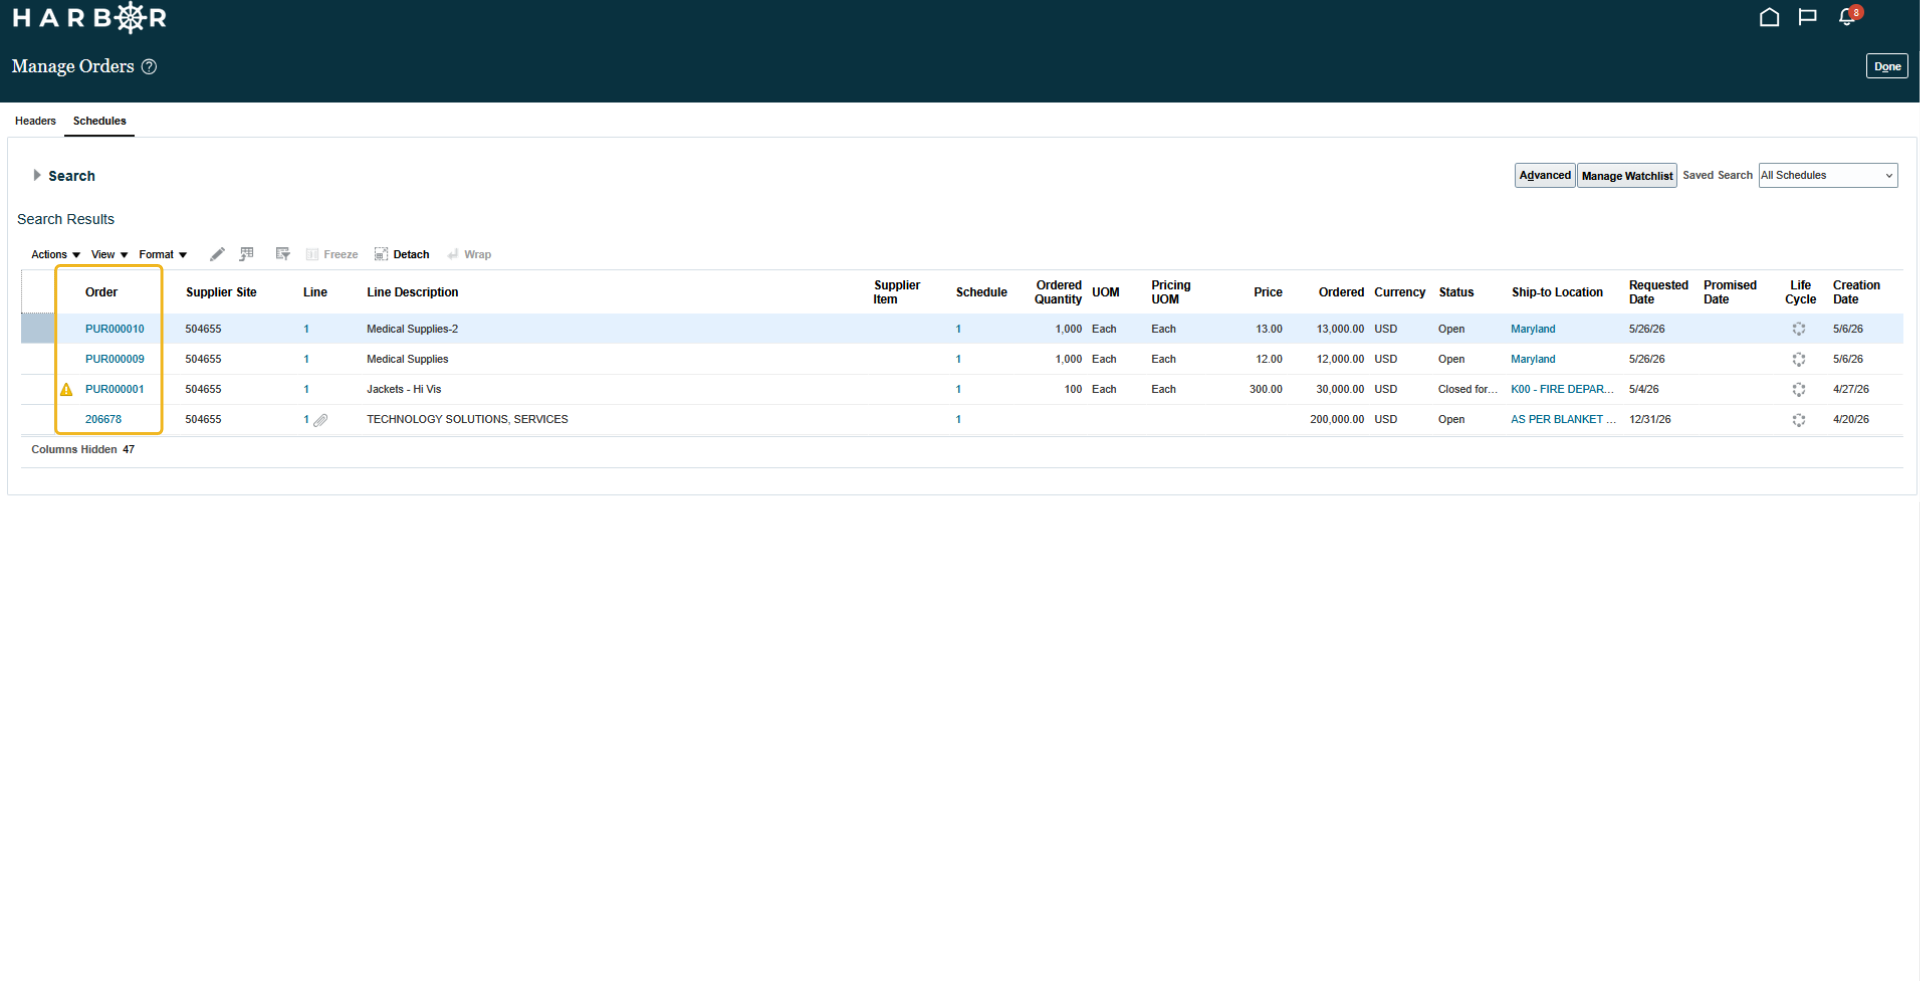This screenshot has width=1920, height=981.
Task: Open order link 206678
Action: tap(104, 420)
